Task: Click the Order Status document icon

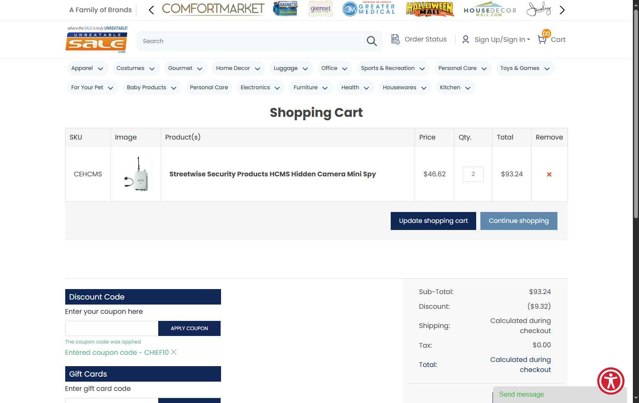Action: pos(395,39)
